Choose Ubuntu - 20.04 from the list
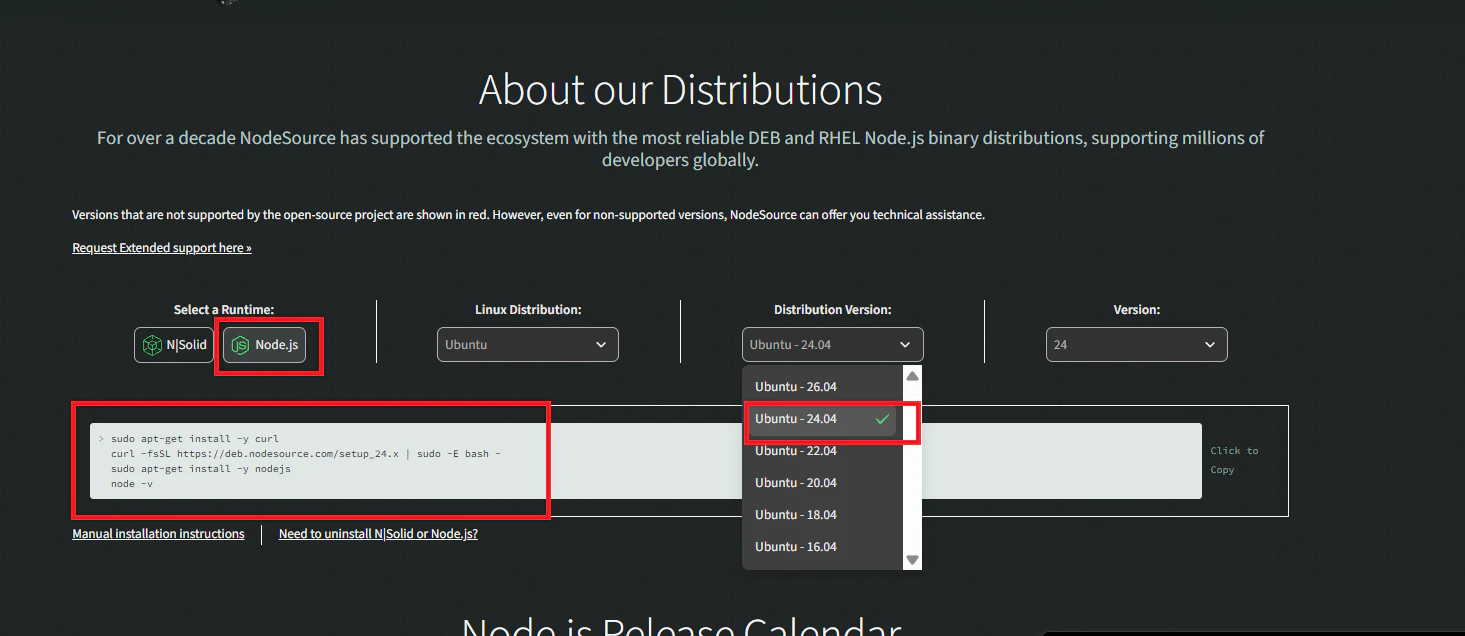1465x636 pixels. click(822, 483)
